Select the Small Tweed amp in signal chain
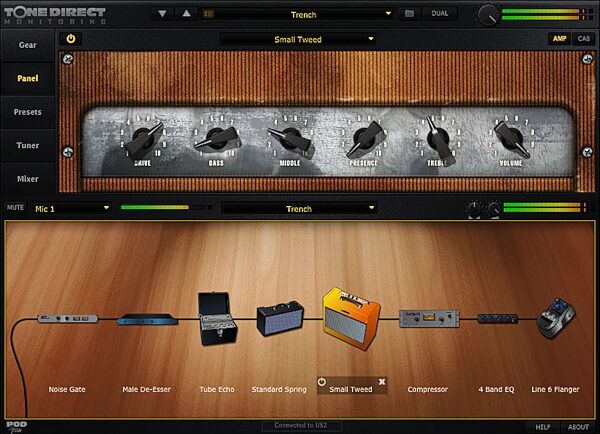This screenshot has height=434, width=600. tap(351, 318)
